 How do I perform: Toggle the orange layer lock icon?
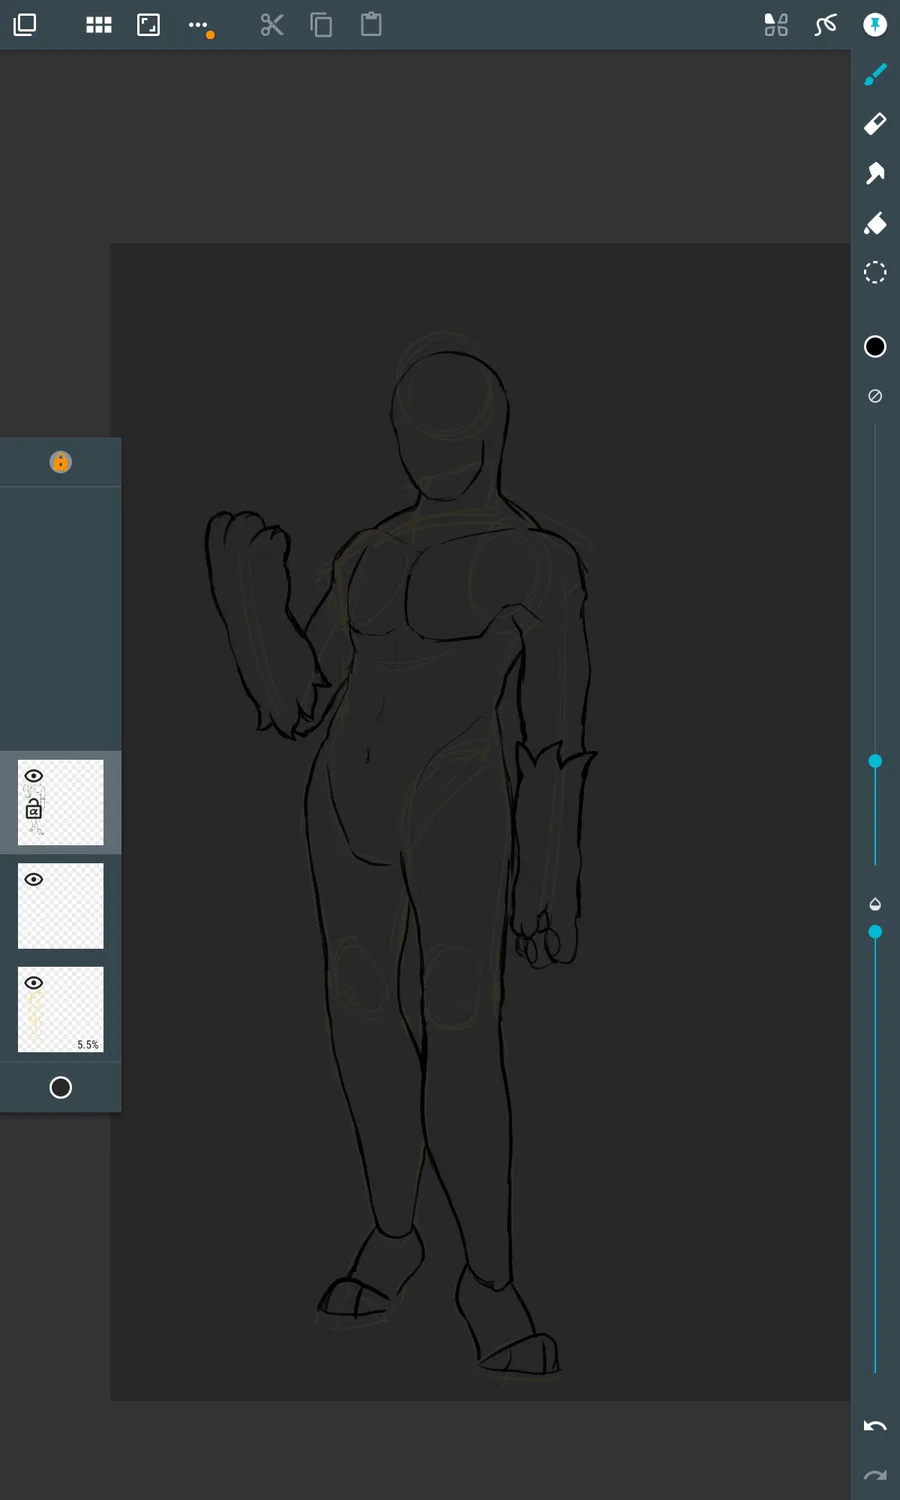(x=61, y=462)
